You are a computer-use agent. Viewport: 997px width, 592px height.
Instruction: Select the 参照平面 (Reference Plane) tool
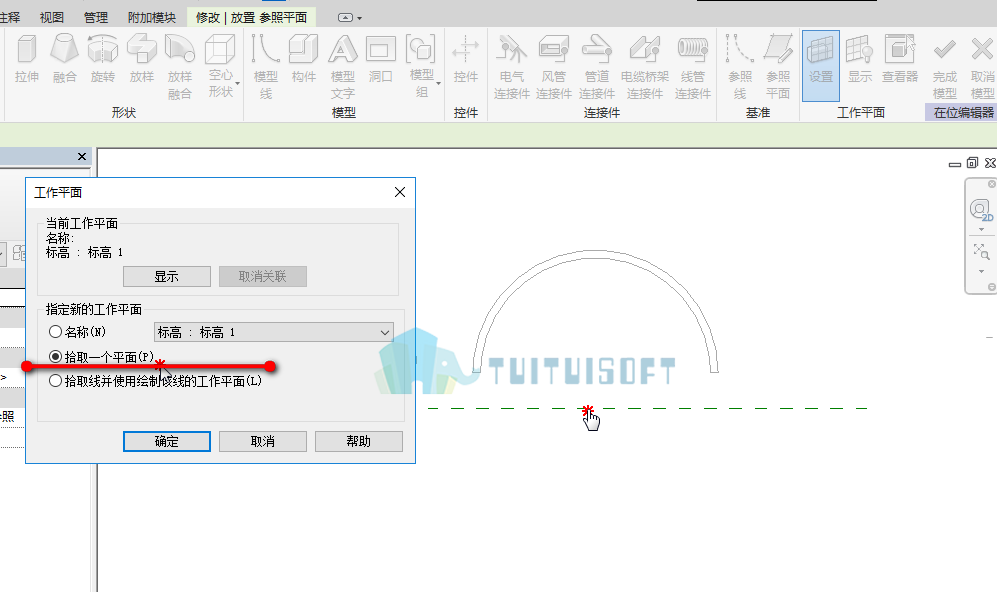[x=778, y=67]
